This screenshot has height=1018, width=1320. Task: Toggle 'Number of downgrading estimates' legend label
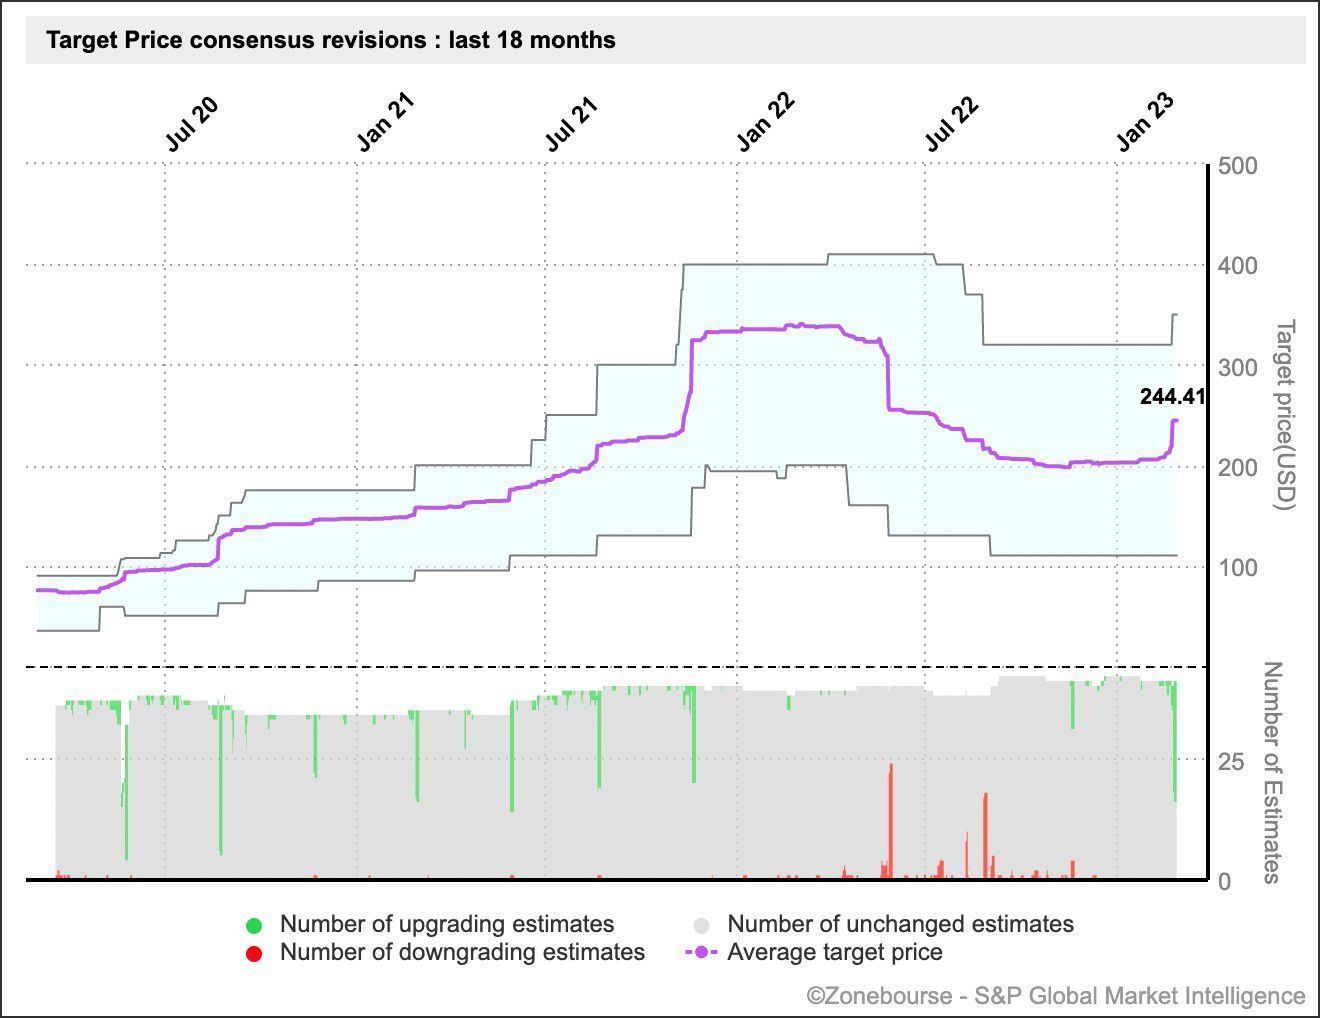pos(462,952)
